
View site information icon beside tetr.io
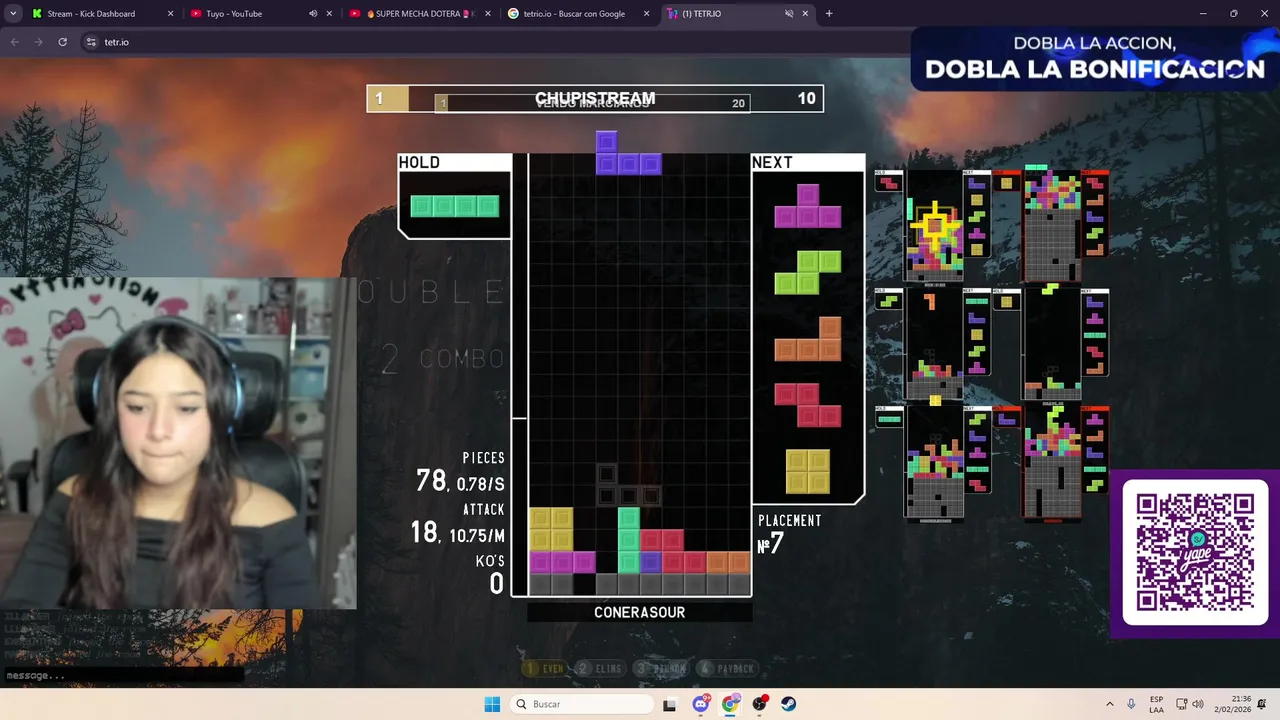click(91, 42)
